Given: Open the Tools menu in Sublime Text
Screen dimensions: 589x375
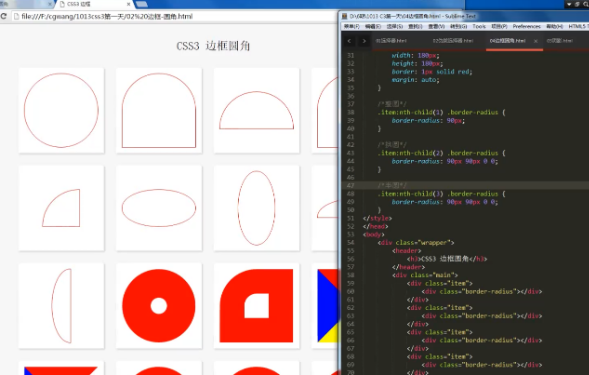Looking at the screenshot, I should pyautogui.click(x=479, y=26).
